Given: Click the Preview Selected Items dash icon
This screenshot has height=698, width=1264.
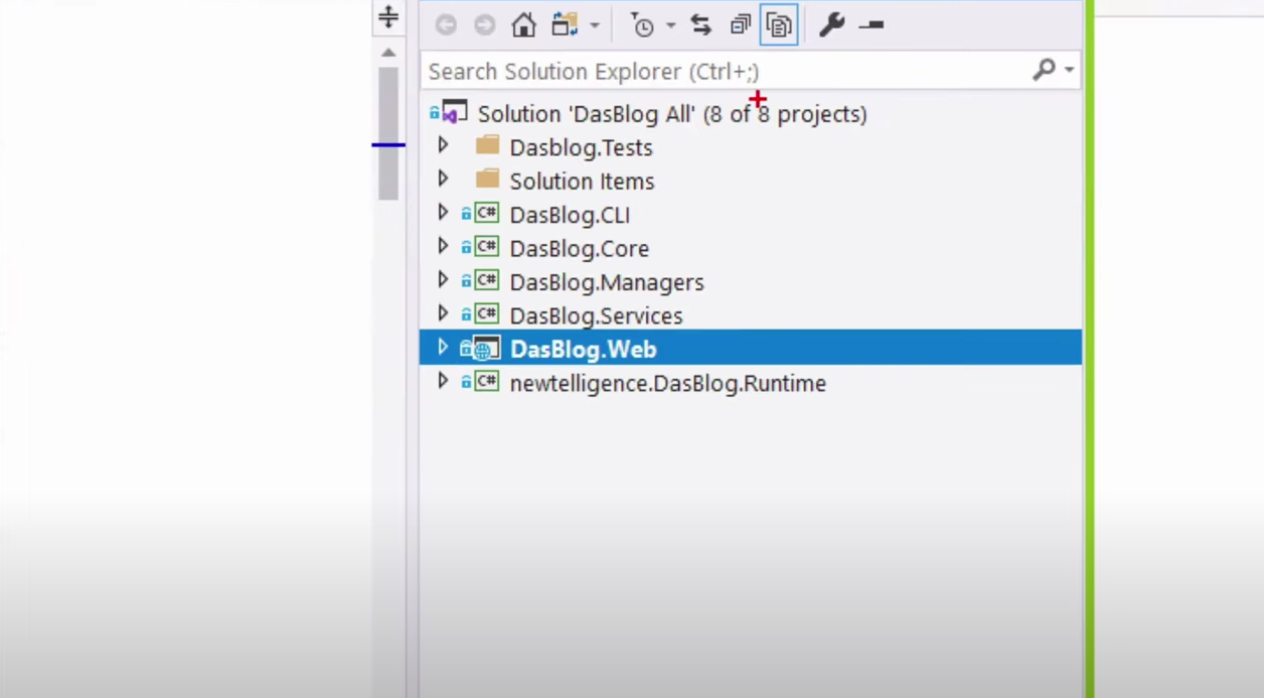Looking at the screenshot, I should (x=871, y=25).
